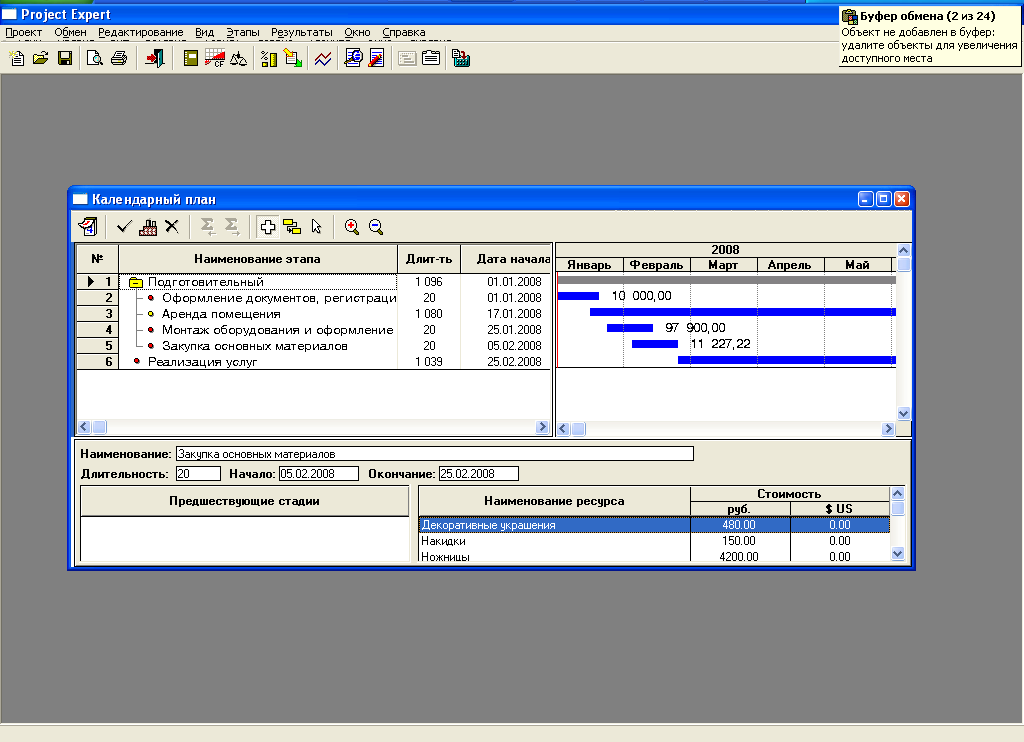Select the Аренда помещения stage row
Screen dimensions: 1024x742
[x=221, y=314]
